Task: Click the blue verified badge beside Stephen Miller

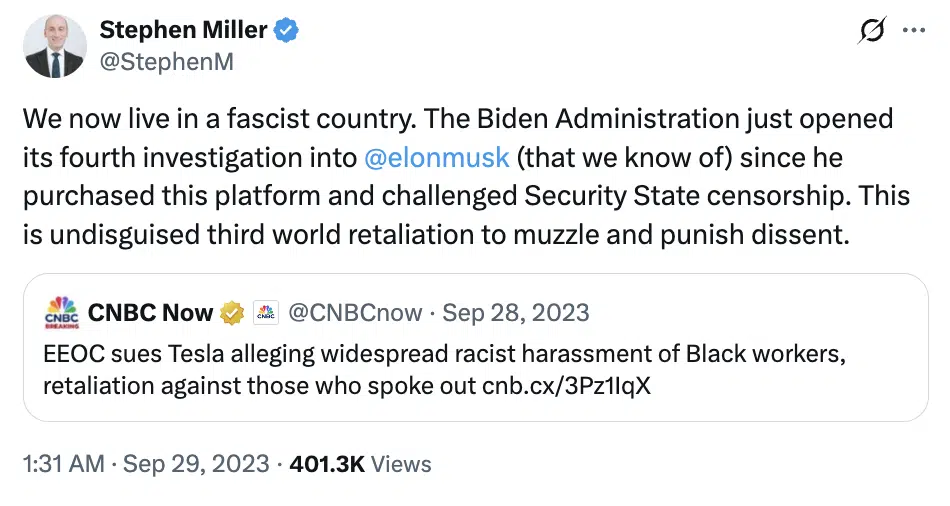Action: pyautogui.click(x=286, y=31)
